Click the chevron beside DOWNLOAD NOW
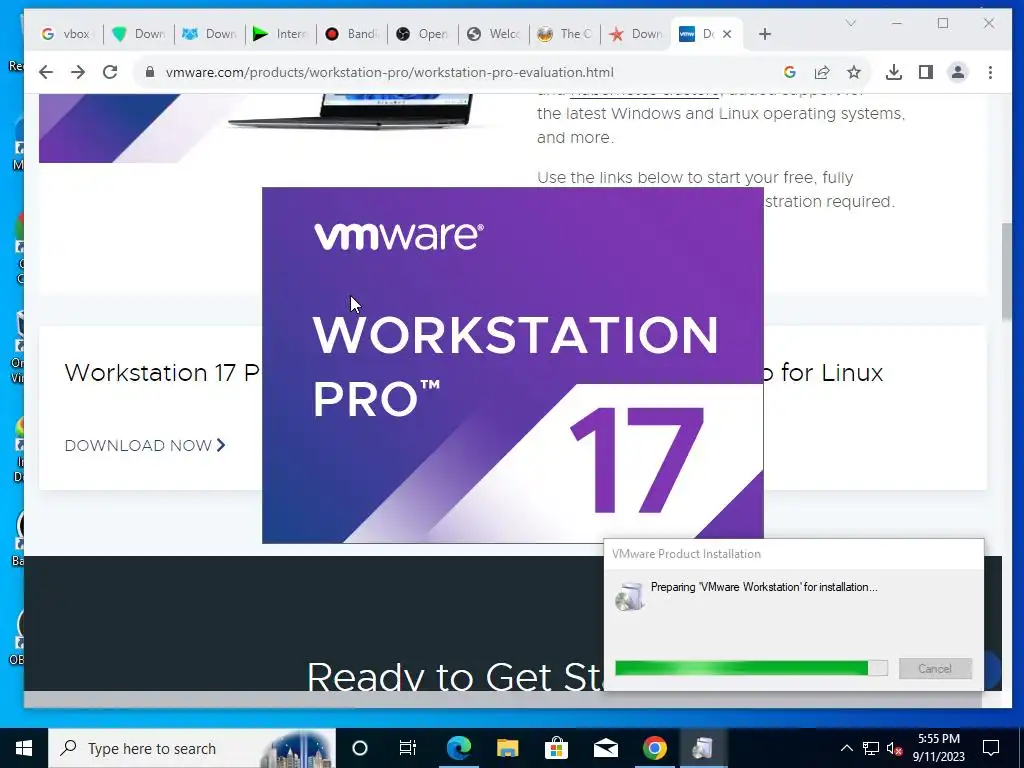This screenshot has height=768, width=1024. [221, 445]
